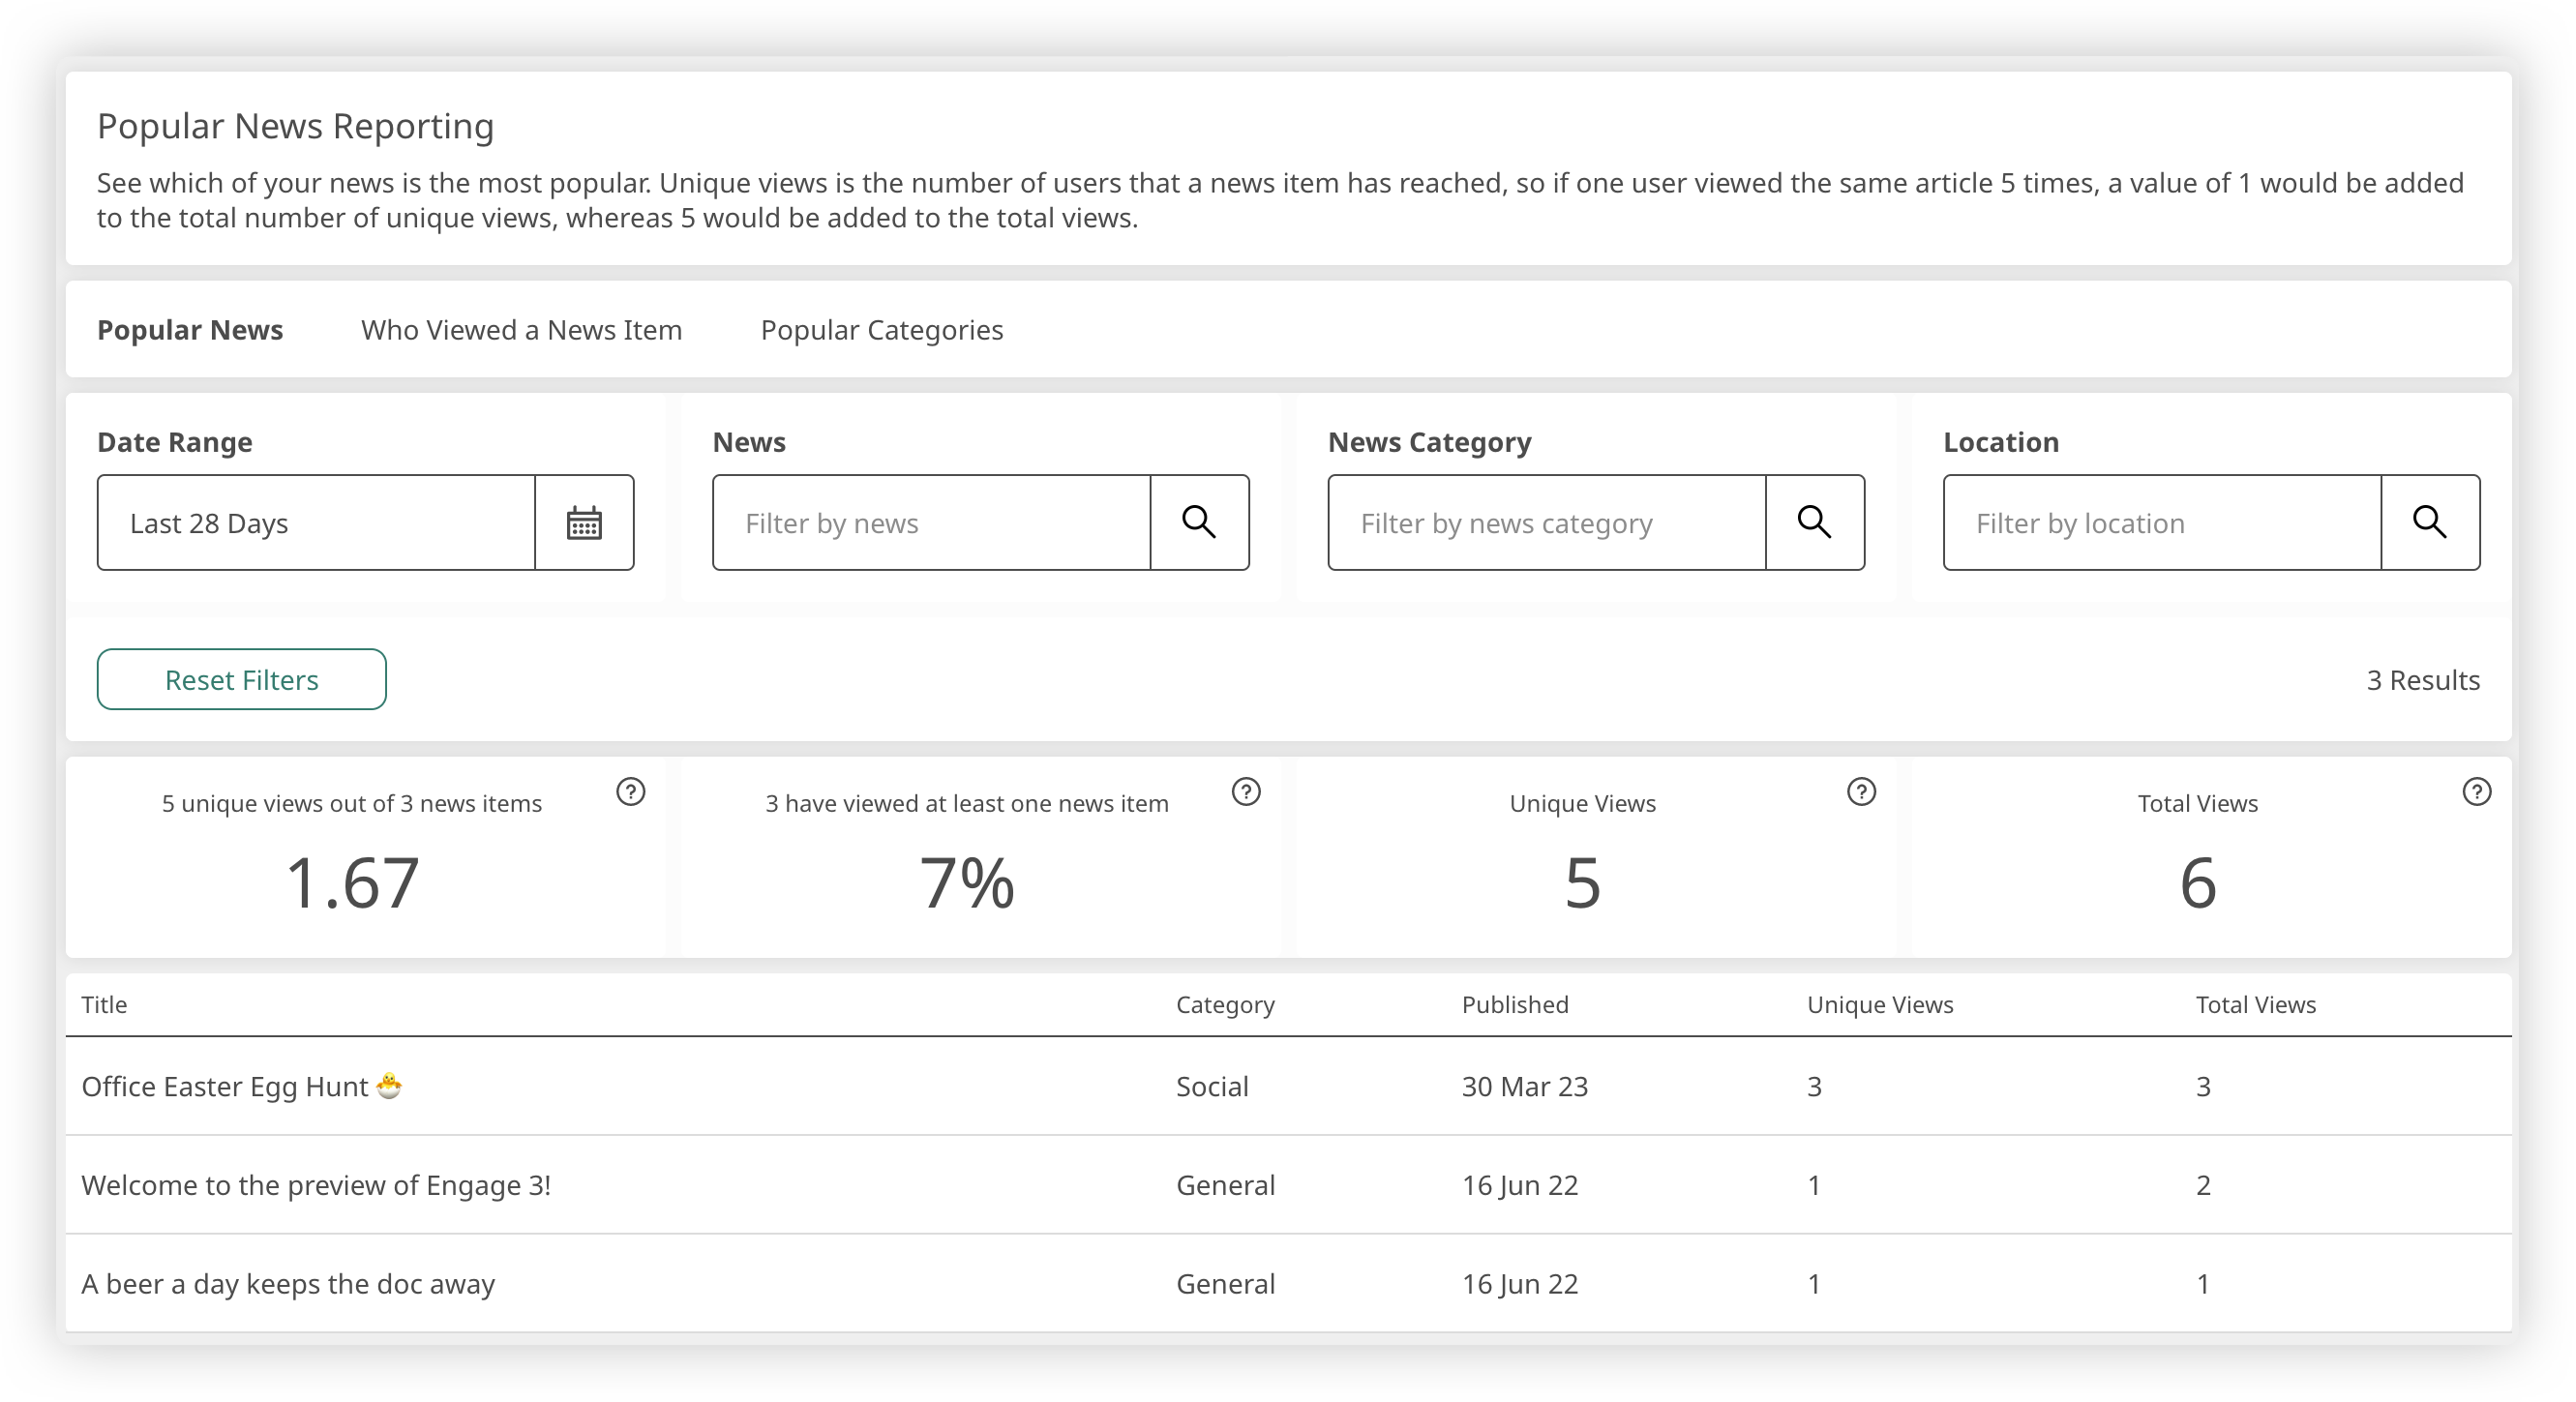Click the News Category search icon
Image resolution: width=2576 pixels, height=1402 pixels.
click(x=1814, y=523)
